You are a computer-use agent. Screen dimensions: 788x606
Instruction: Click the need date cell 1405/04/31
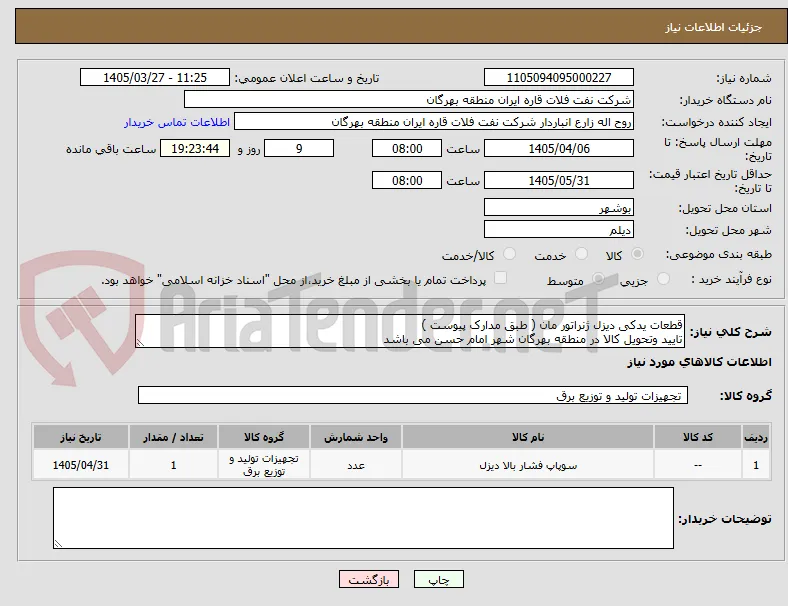81,465
